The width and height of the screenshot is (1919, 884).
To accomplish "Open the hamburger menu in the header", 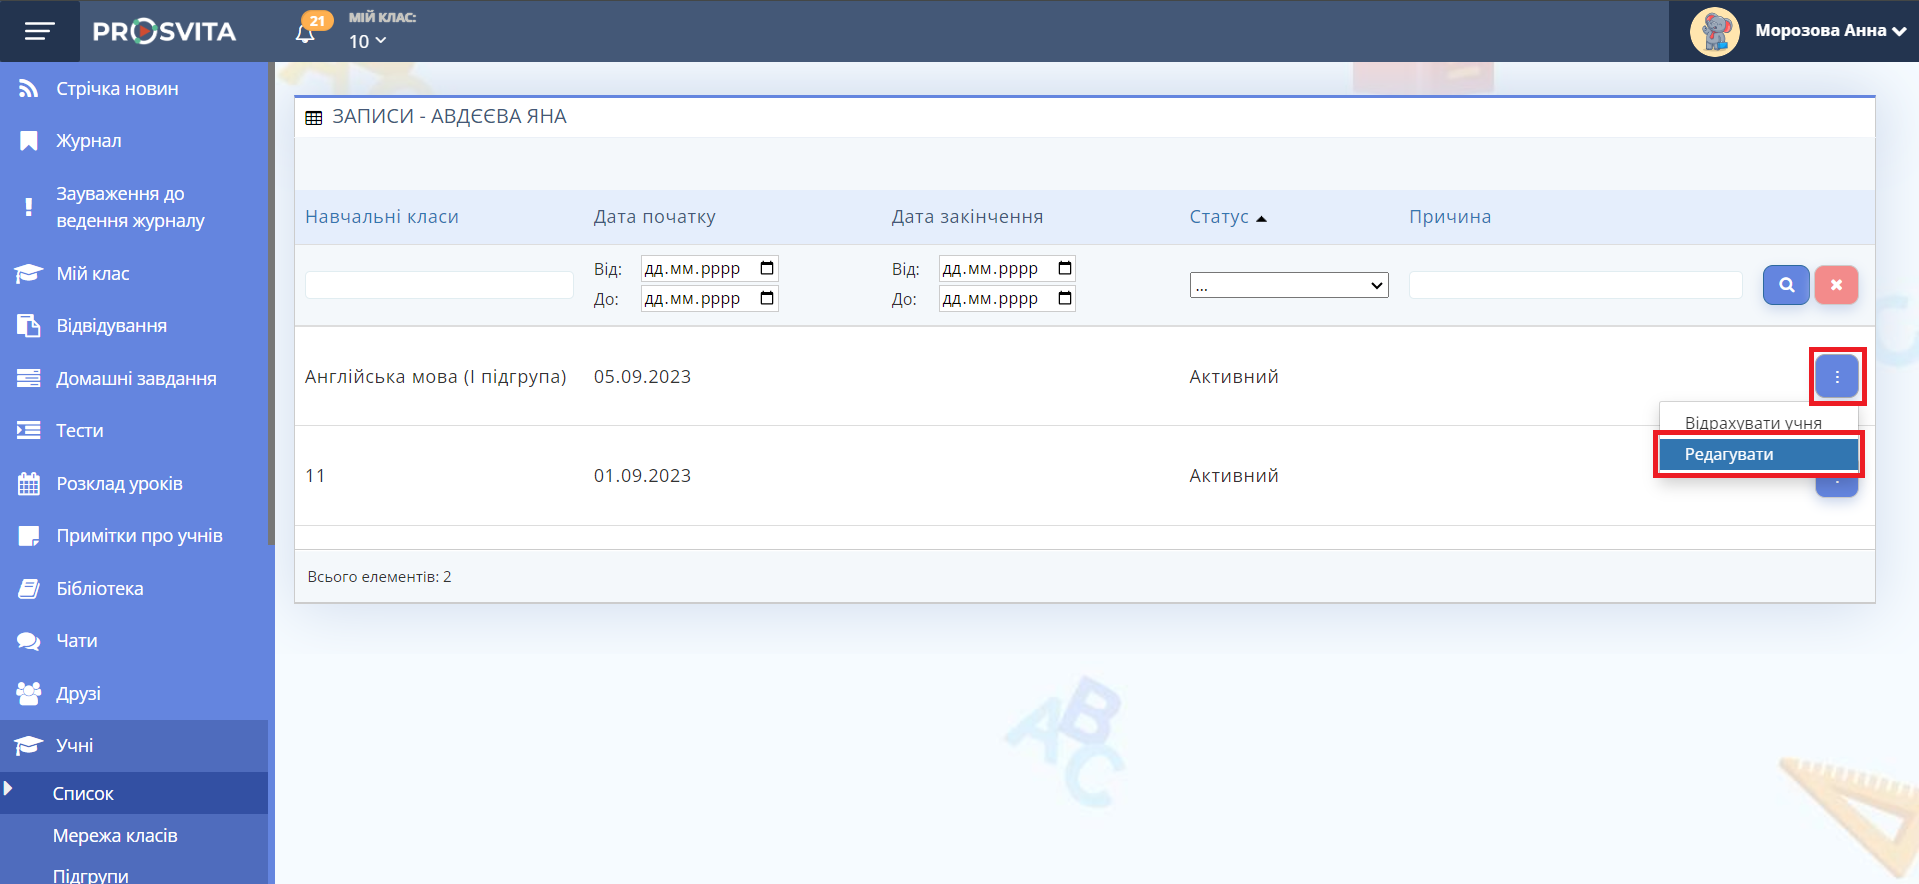I will pos(39,31).
